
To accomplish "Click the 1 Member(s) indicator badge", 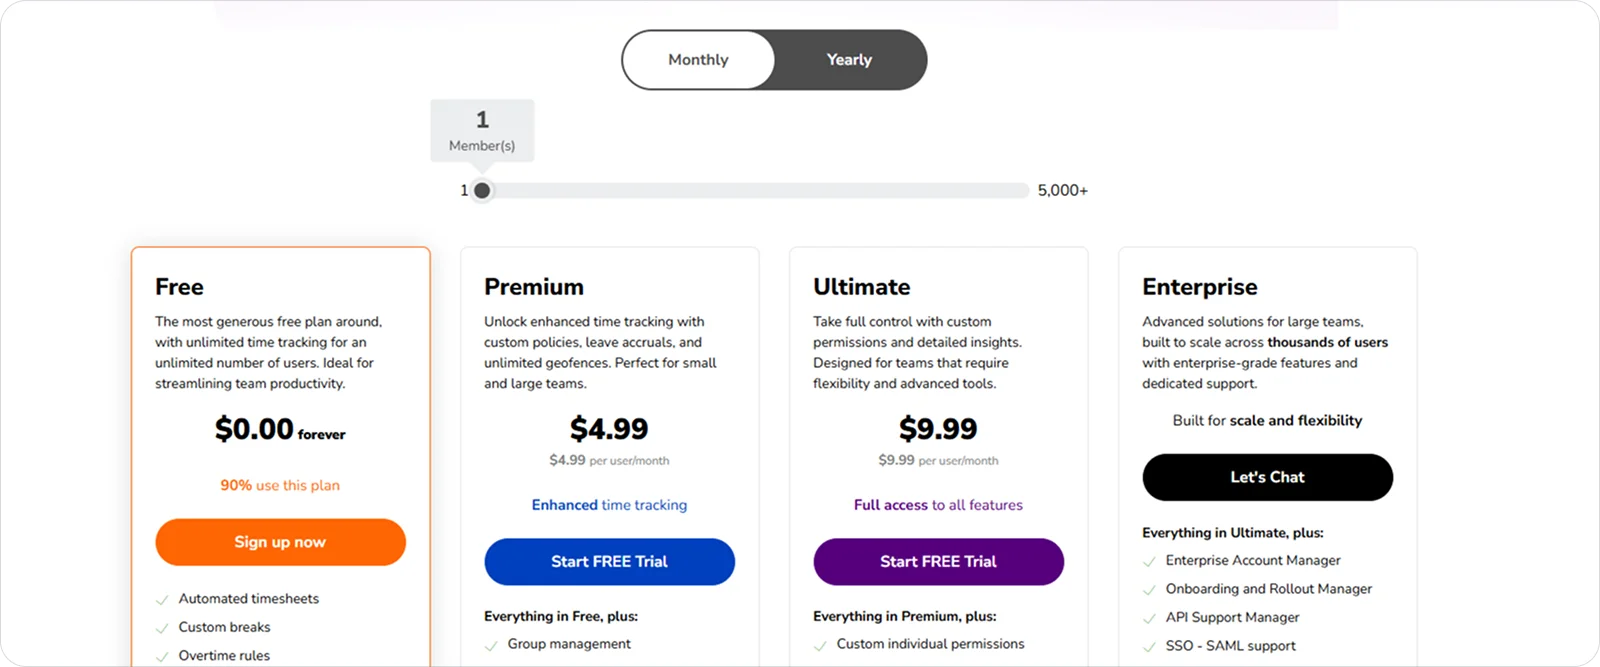I will click(482, 129).
